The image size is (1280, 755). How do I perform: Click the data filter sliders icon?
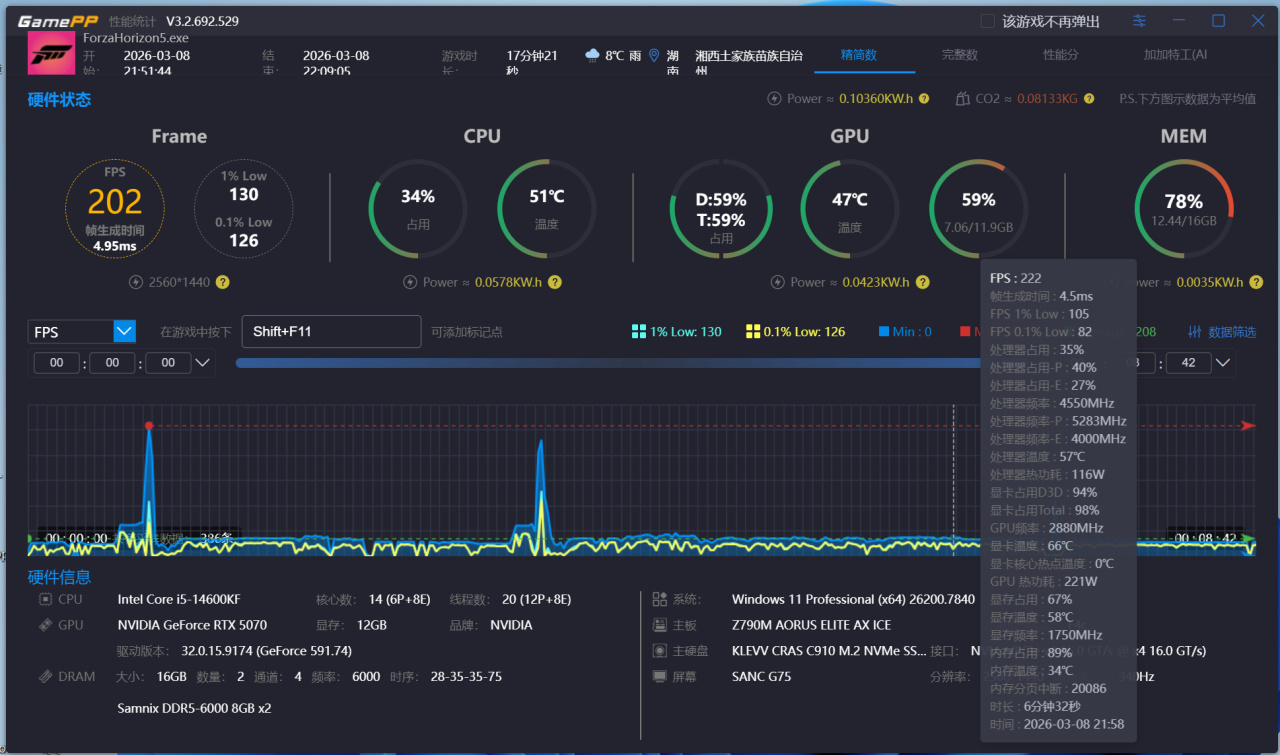click(1195, 332)
